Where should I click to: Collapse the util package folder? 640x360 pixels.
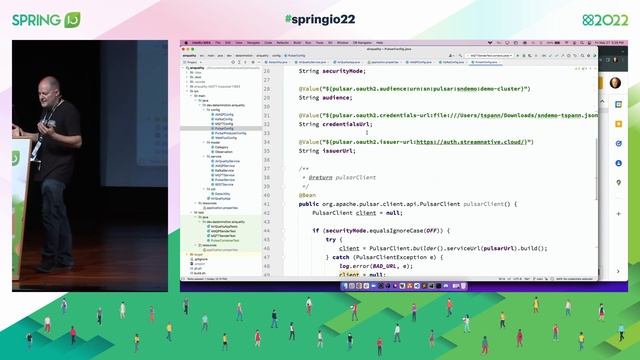[x=204, y=189]
